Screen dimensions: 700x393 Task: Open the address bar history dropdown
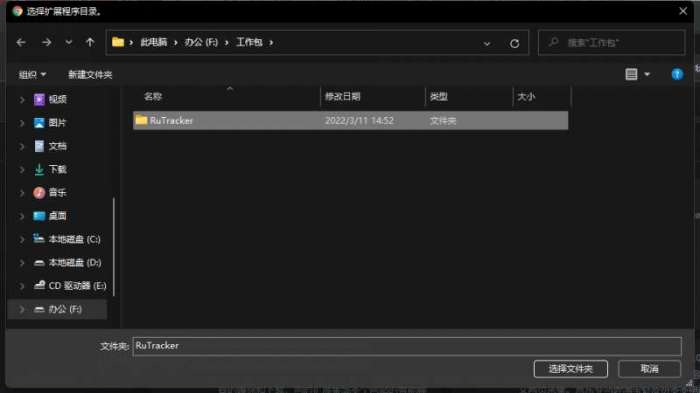(487, 43)
